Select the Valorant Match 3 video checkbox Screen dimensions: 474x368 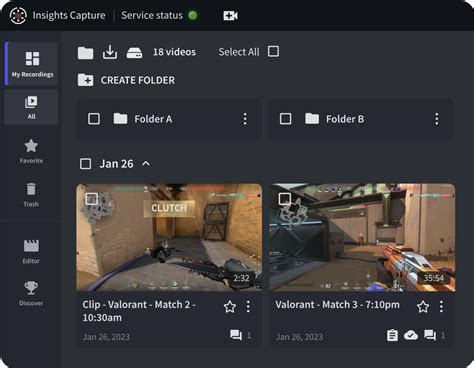[285, 199]
